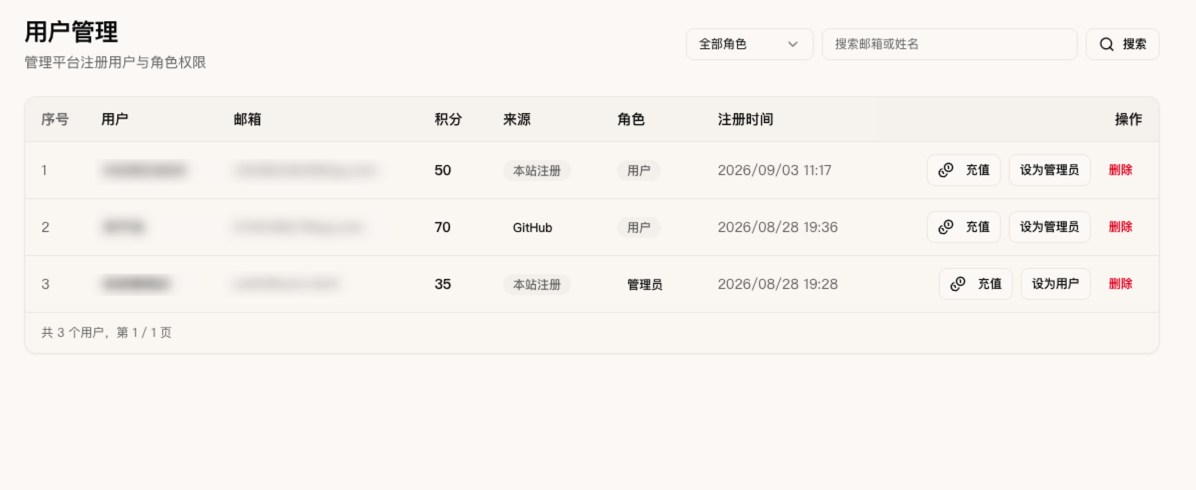Click the 序号 column header
Viewport: 1196px width, 490px height.
[55, 119]
